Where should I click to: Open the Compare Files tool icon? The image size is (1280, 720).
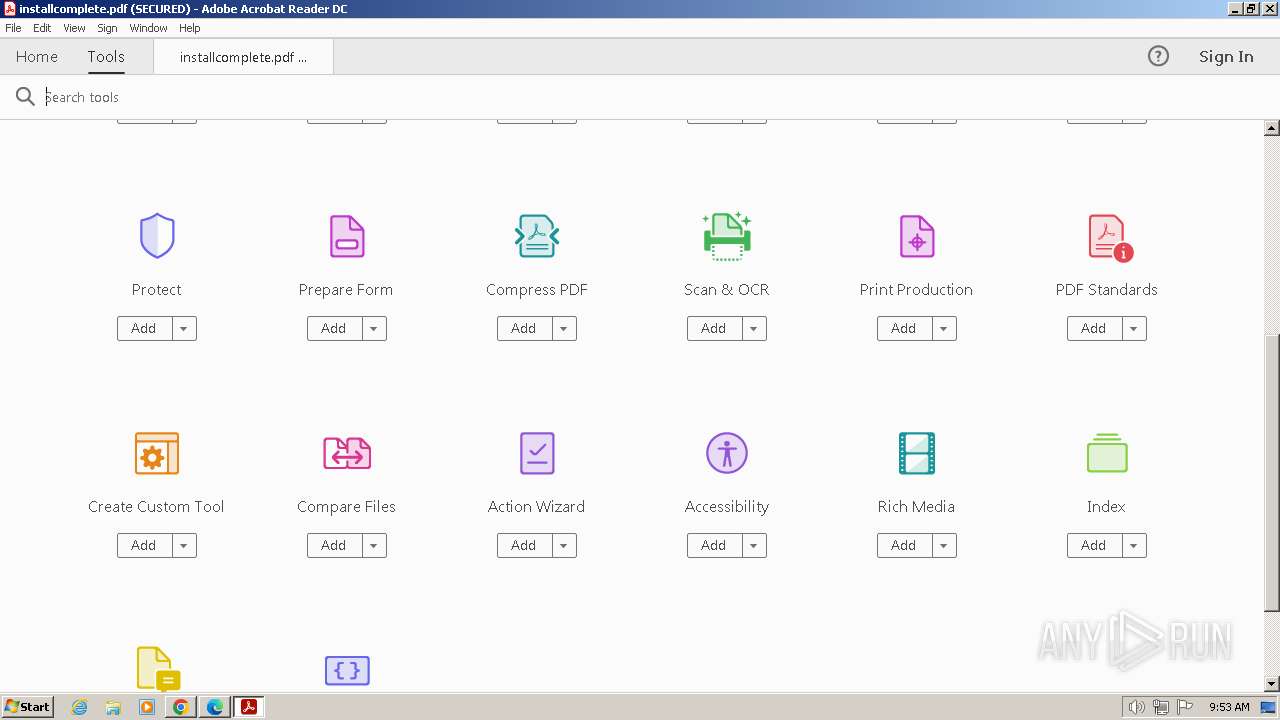point(347,453)
